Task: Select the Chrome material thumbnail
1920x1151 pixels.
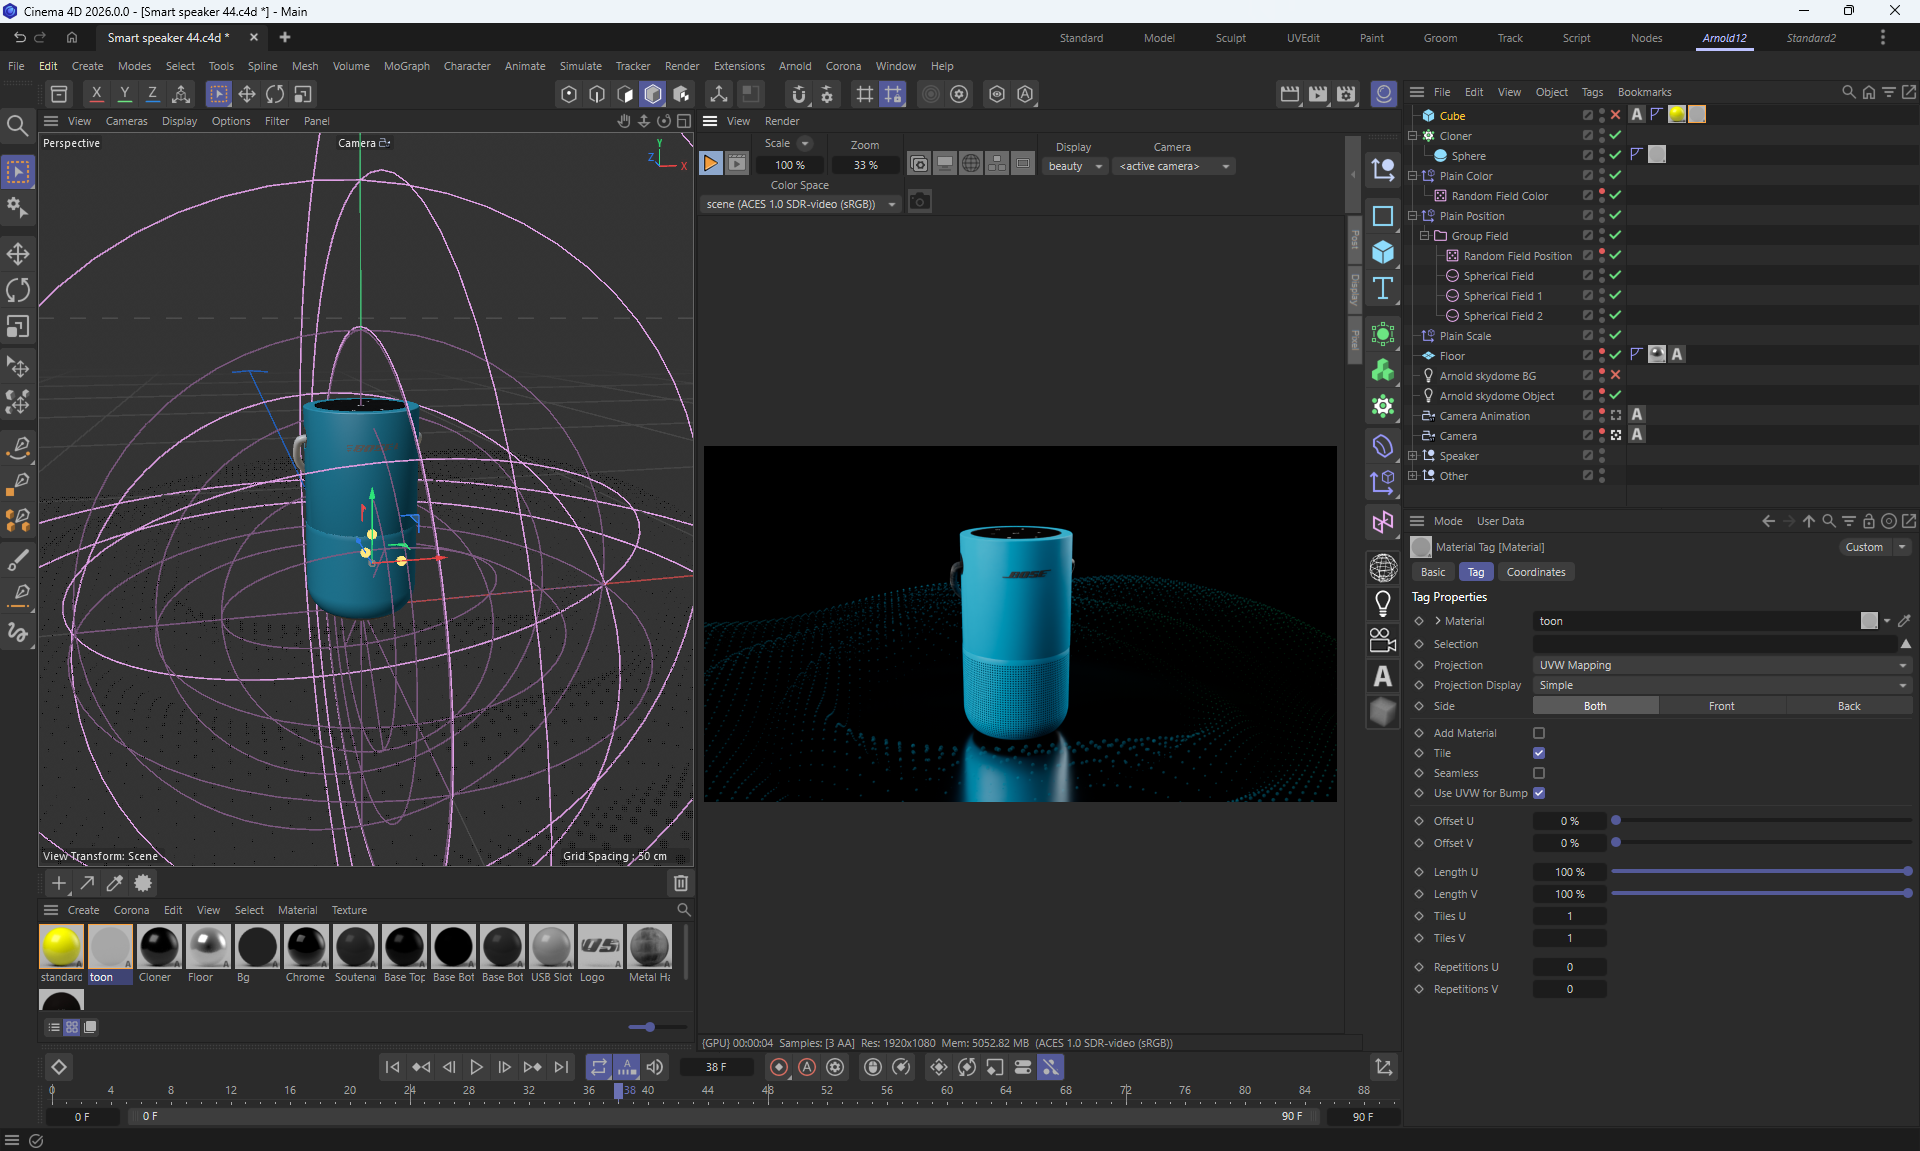Action: click(306, 947)
